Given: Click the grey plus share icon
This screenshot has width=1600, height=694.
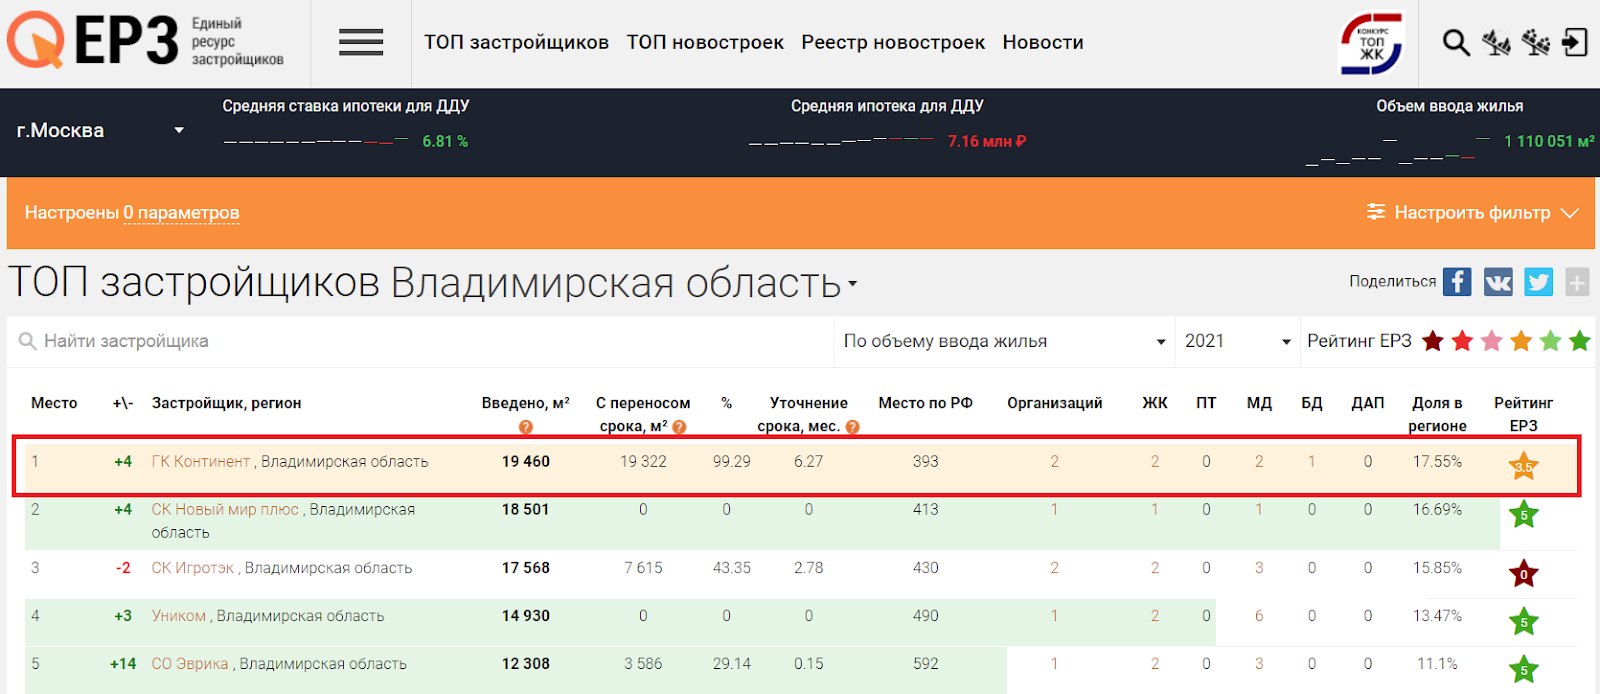Looking at the screenshot, I should (x=1577, y=282).
